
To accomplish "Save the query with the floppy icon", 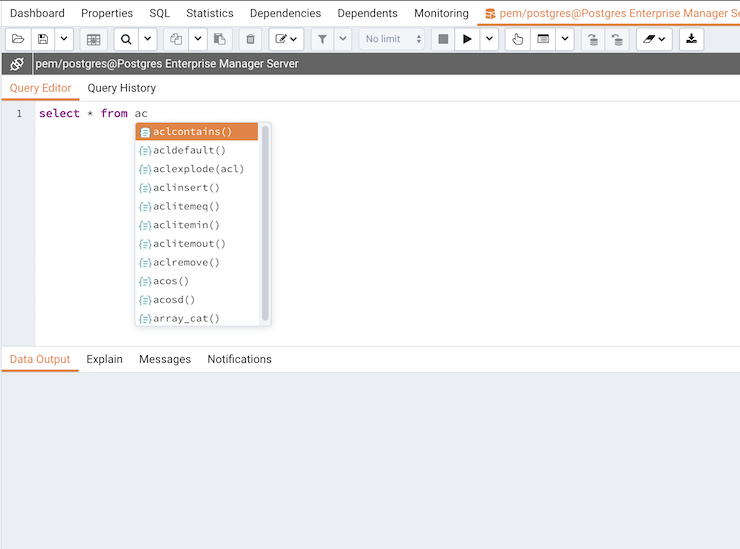I will point(43,39).
